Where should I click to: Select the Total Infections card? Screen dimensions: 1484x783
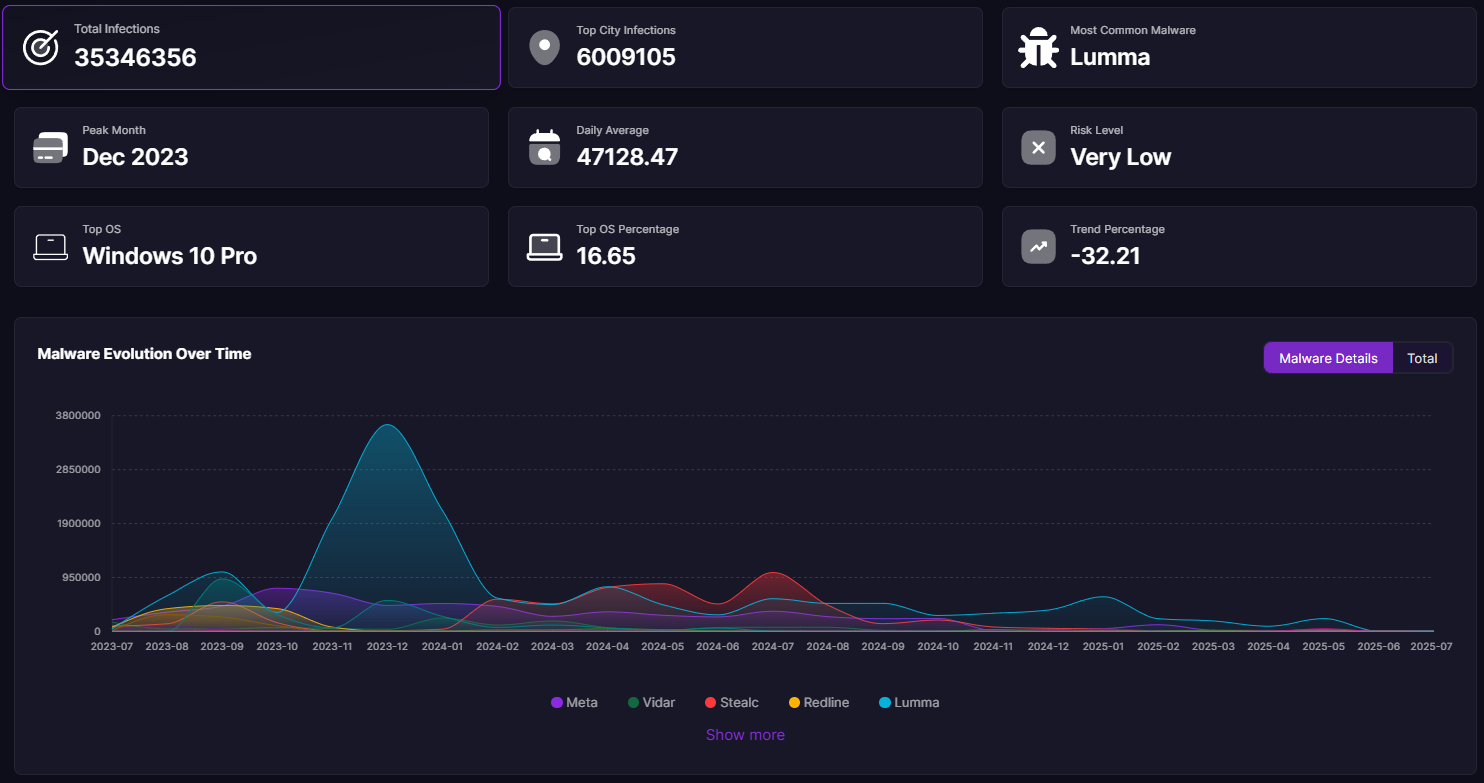coord(251,47)
